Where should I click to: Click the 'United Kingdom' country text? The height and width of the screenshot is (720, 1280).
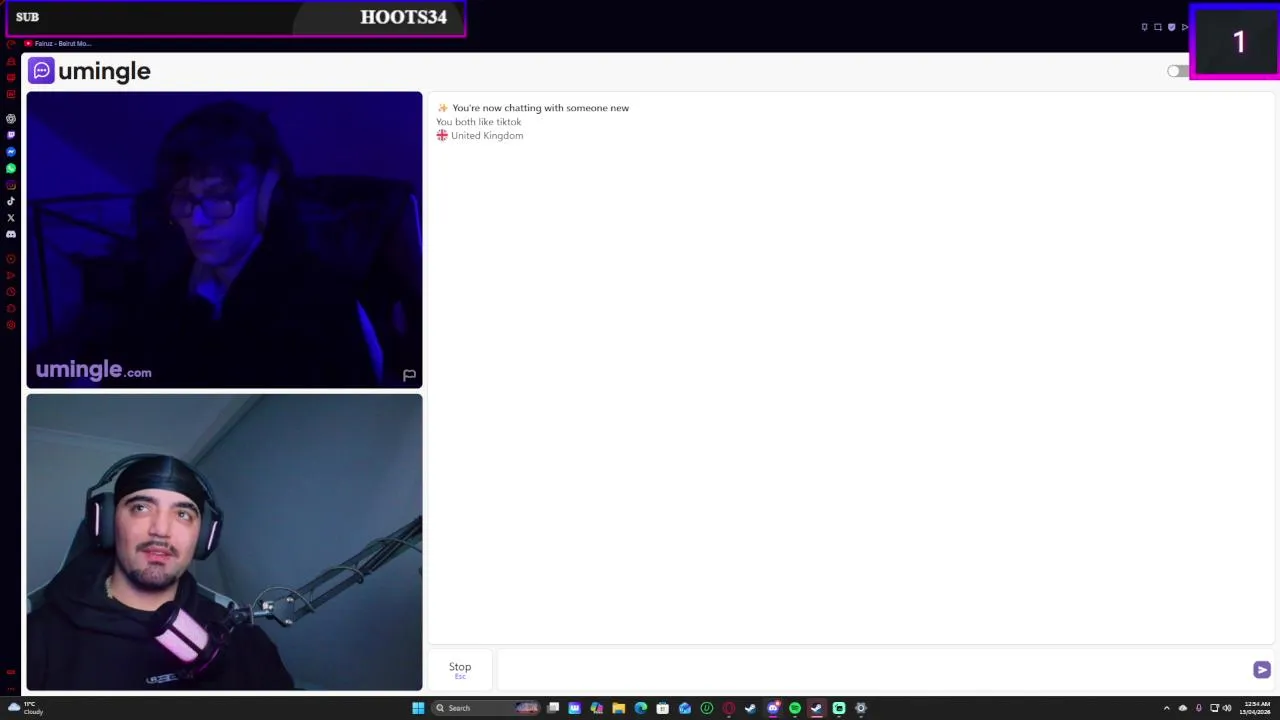[487, 136]
